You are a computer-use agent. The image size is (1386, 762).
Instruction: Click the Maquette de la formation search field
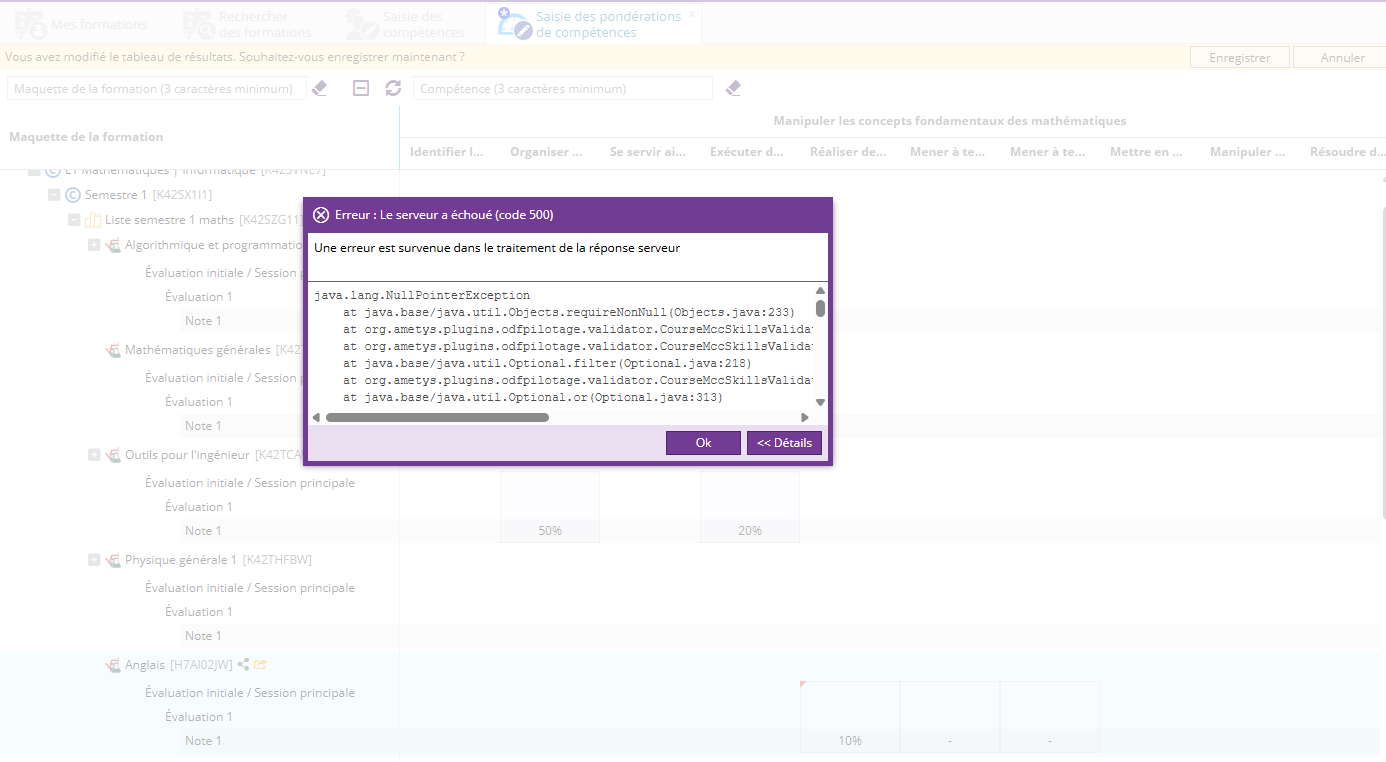point(157,89)
